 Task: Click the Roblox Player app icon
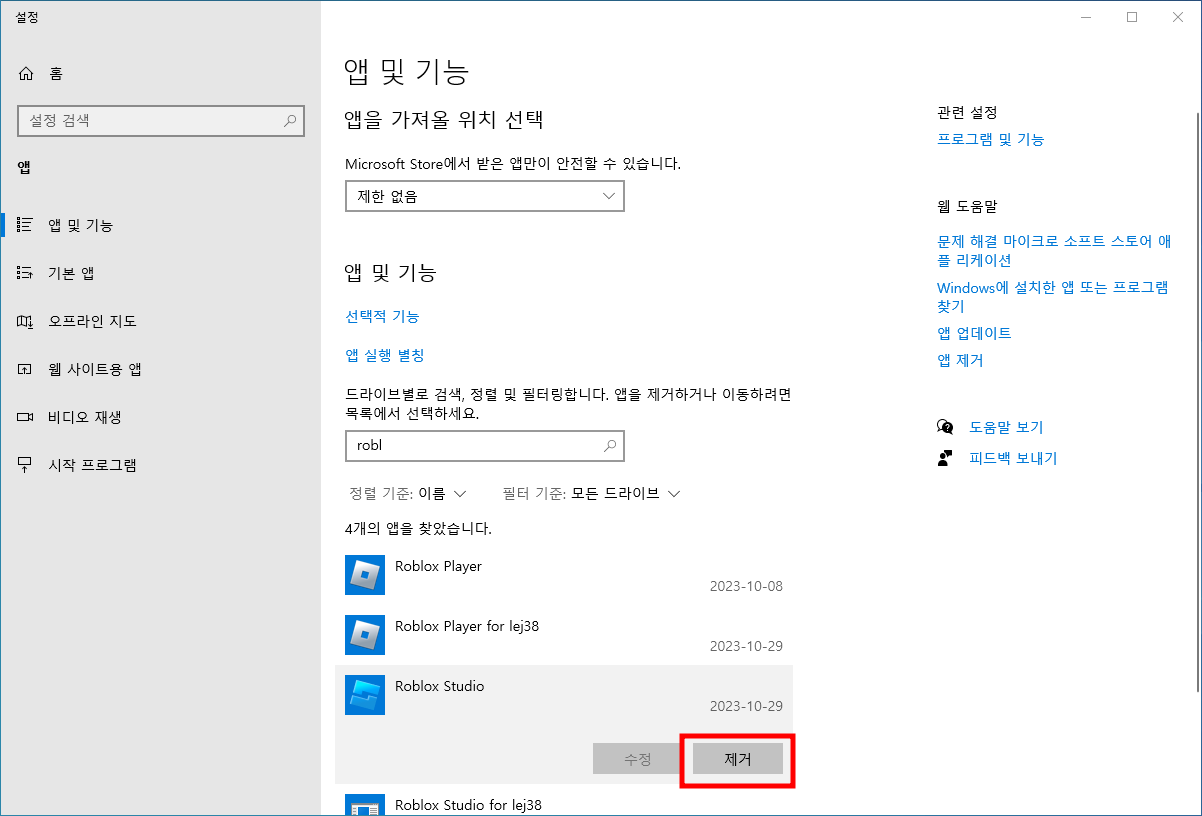(x=365, y=575)
